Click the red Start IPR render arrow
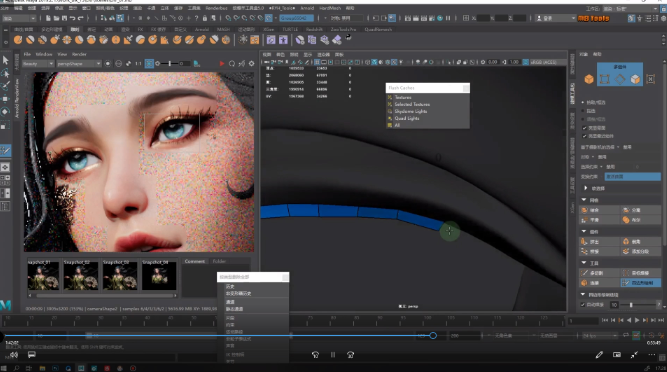The image size is (667, 372). click(222, 64)
